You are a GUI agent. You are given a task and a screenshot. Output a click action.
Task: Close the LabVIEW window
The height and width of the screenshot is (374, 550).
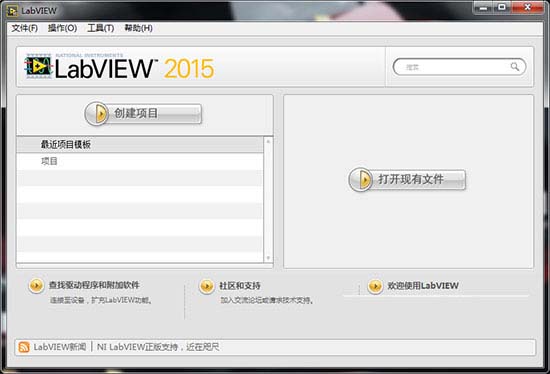[x=527, y=7]
